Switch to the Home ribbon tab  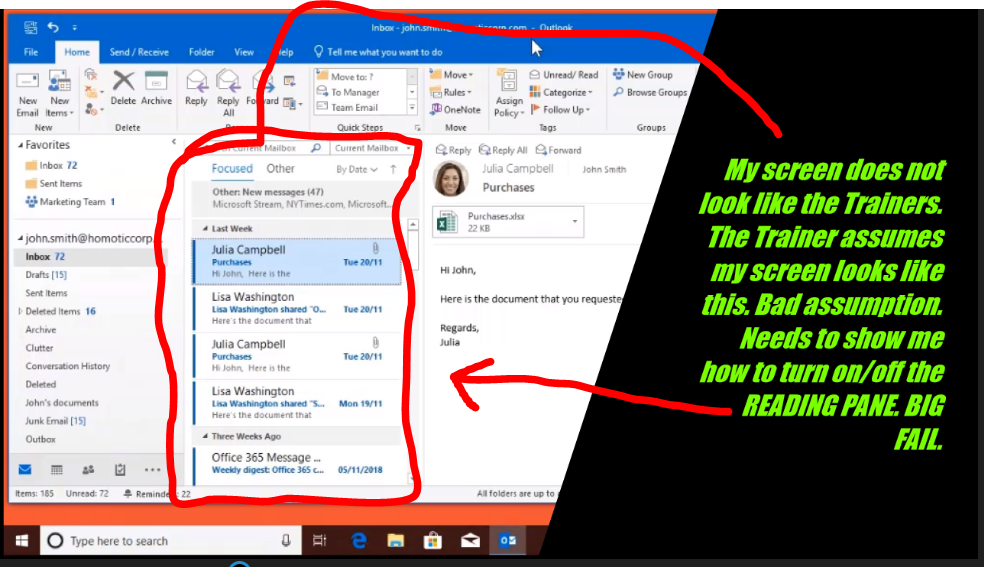tap(77, 52)
